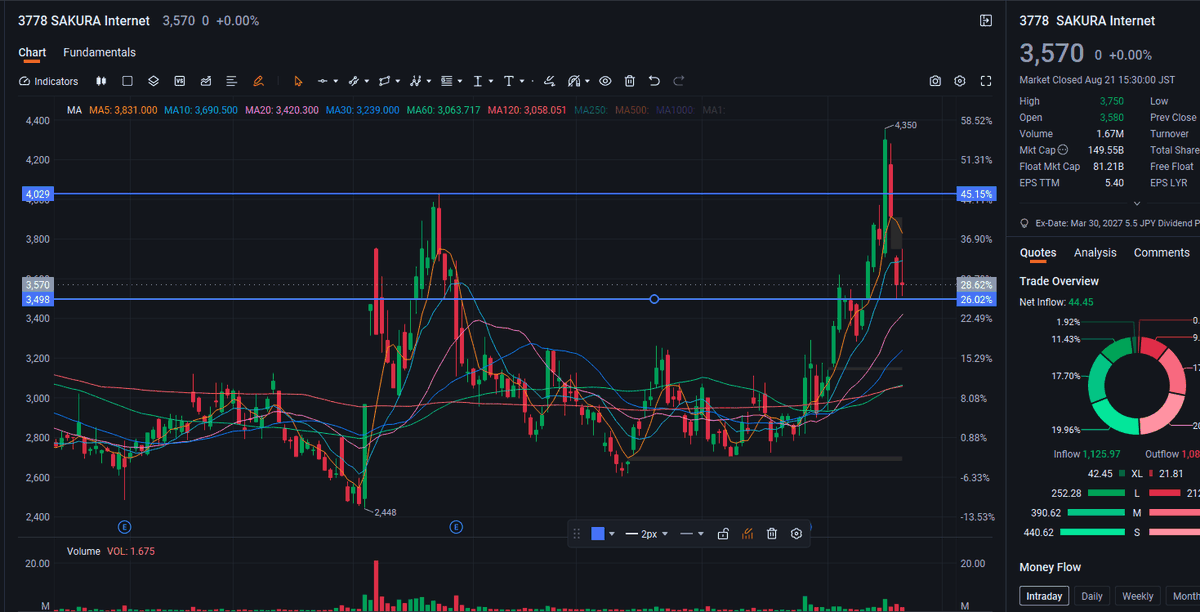The image size is (1200, 612).
Task: Open chart settings gear in the top toolbar
Action: 960,81
